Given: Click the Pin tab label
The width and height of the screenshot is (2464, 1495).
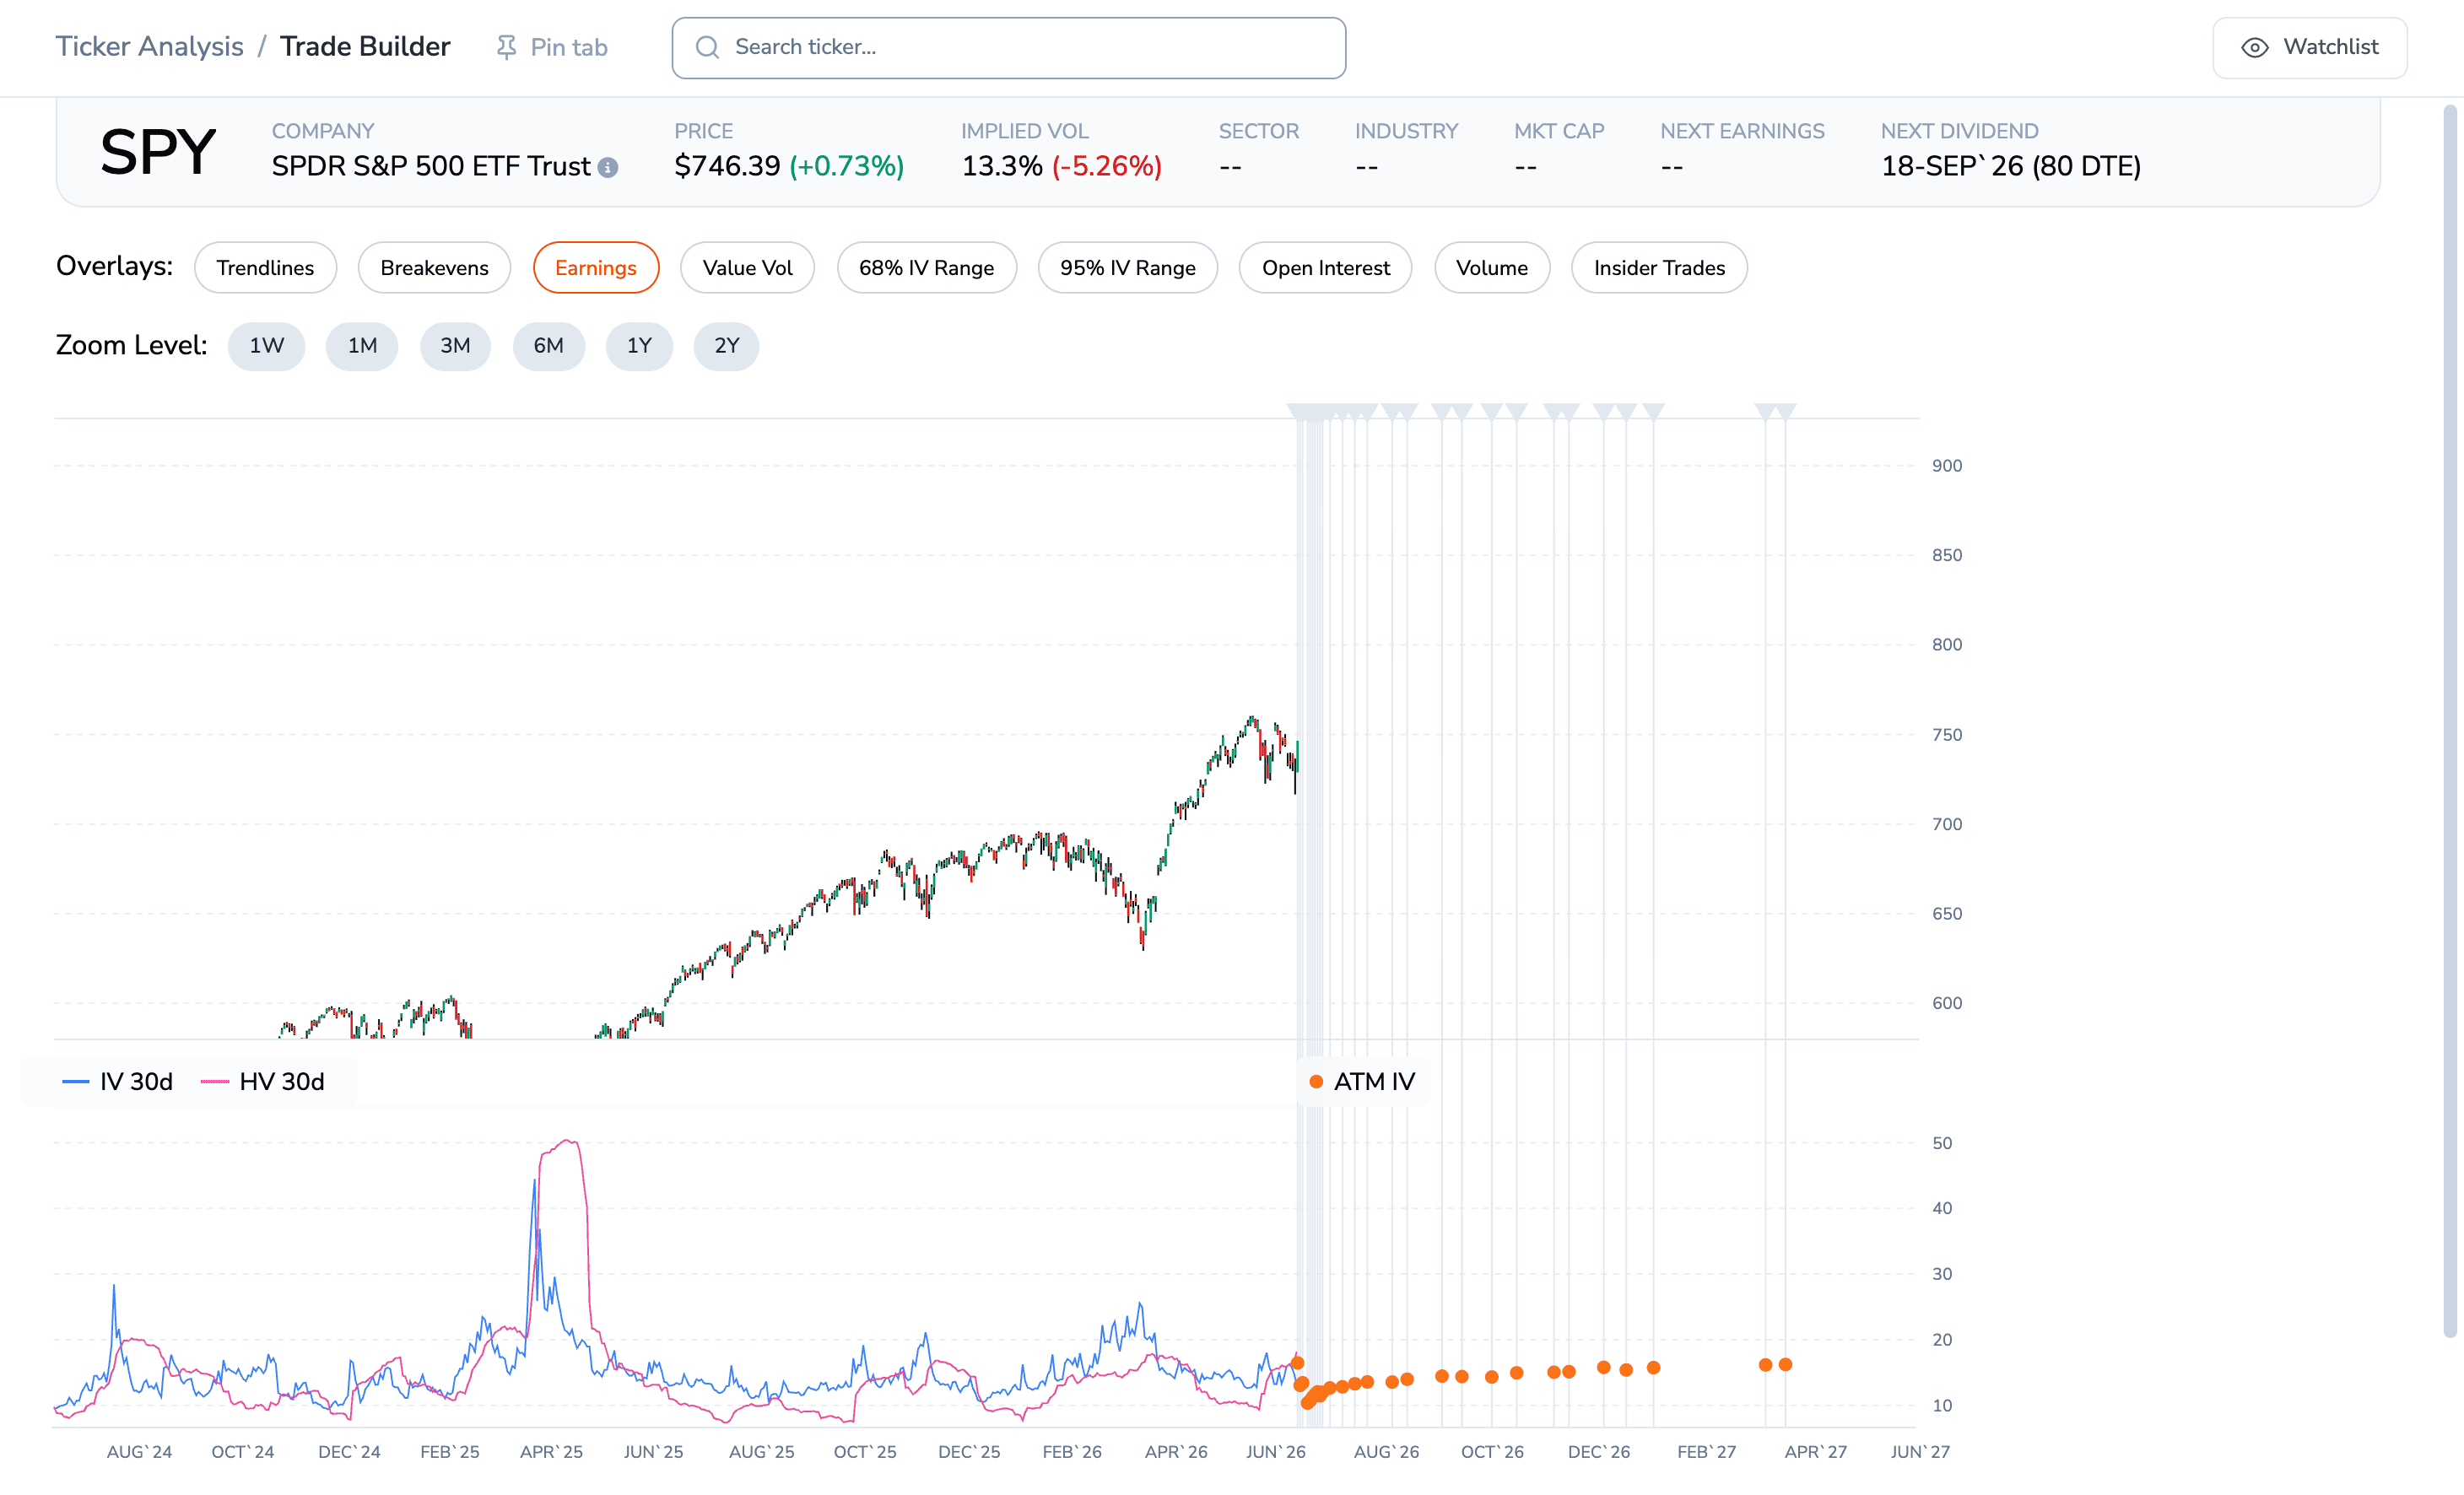Looking at the screenshot, I should pyautogui.click(x=569, y=47).
